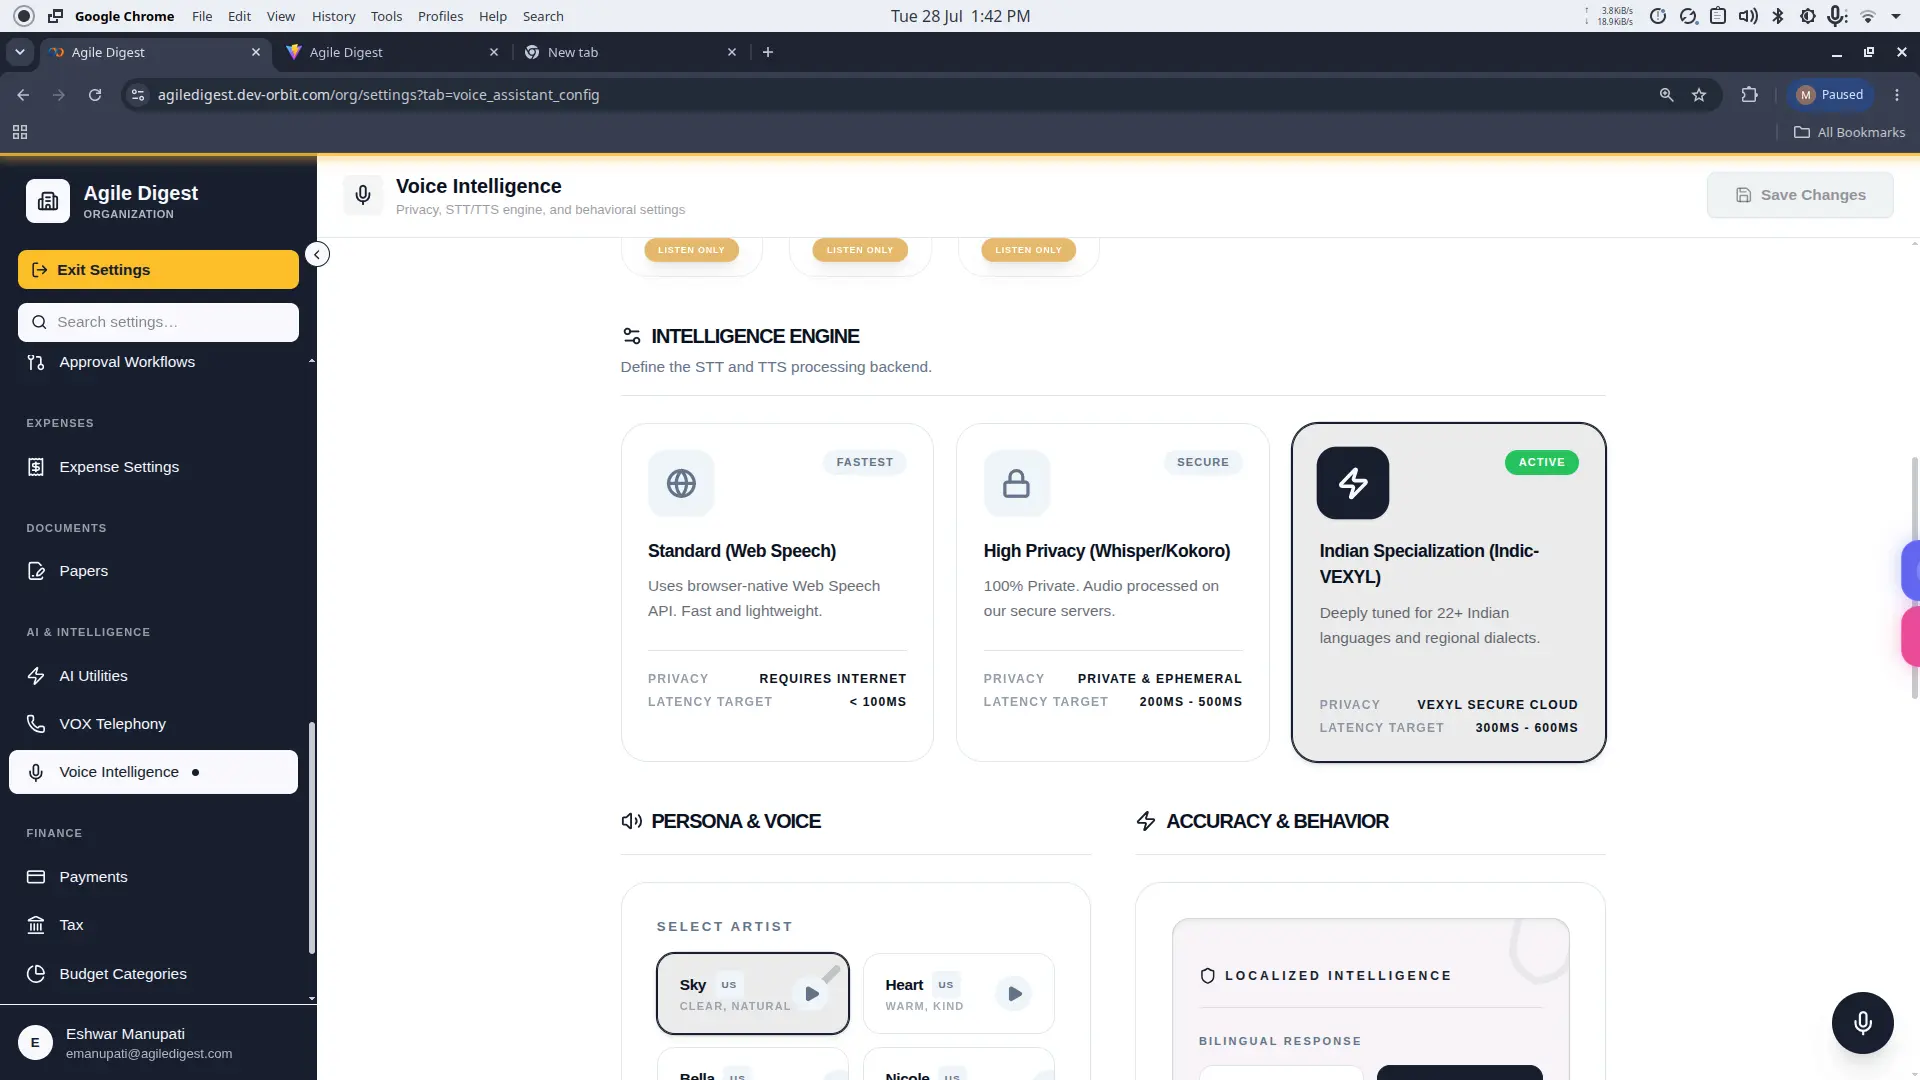The height and width of the screenshot is (1080, 1920).
Task: Play the Heart voice preview
Action: pyautogui.click(x=1014, y=994)
